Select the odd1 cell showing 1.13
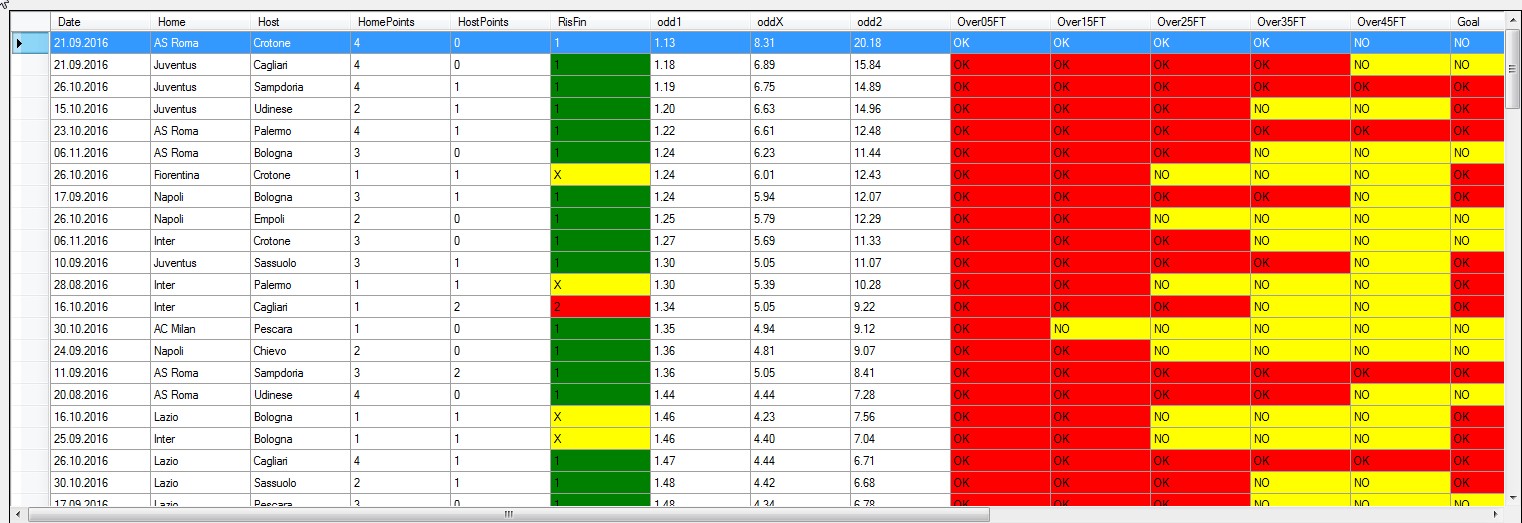The width and height of the screenshot is (1522, 523). point(700,43)
